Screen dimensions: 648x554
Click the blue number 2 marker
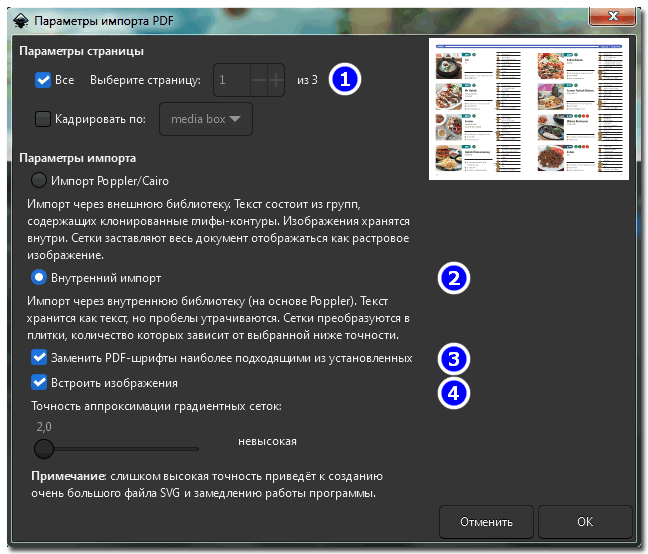455,278
